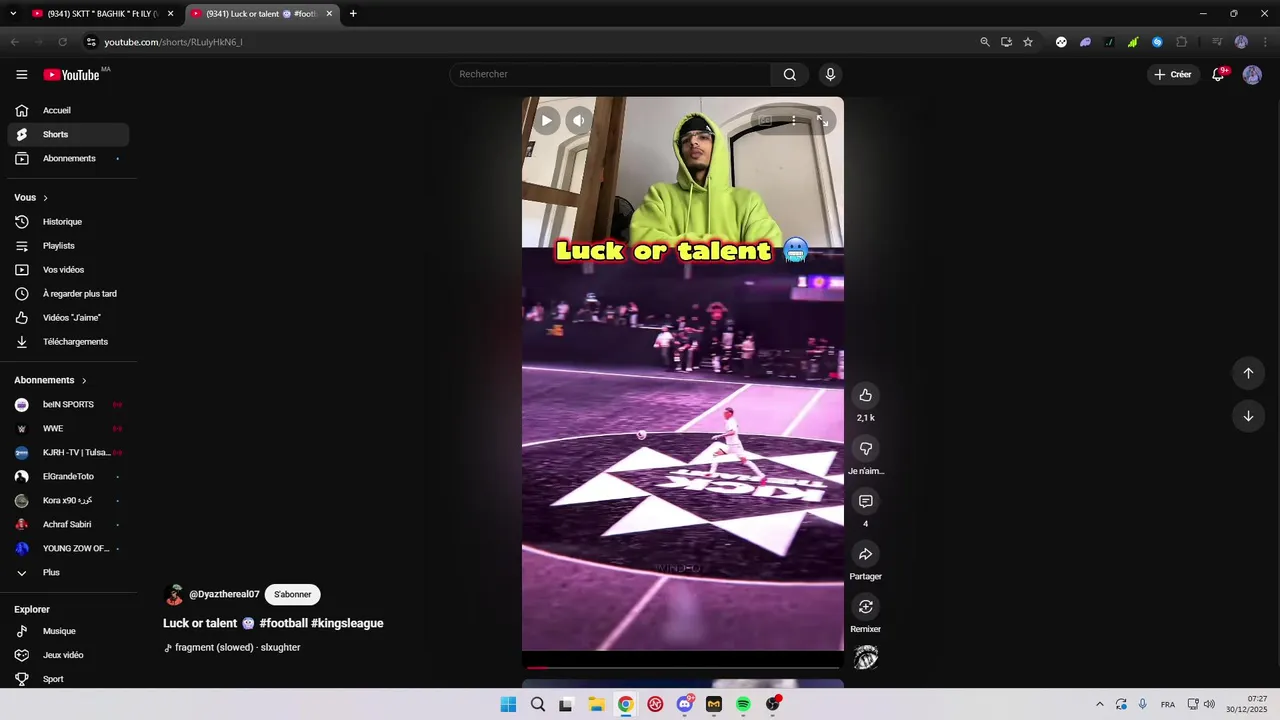Enter fullscreen on the short player
Screen dimensions: 1280x720
coord(822,121)
